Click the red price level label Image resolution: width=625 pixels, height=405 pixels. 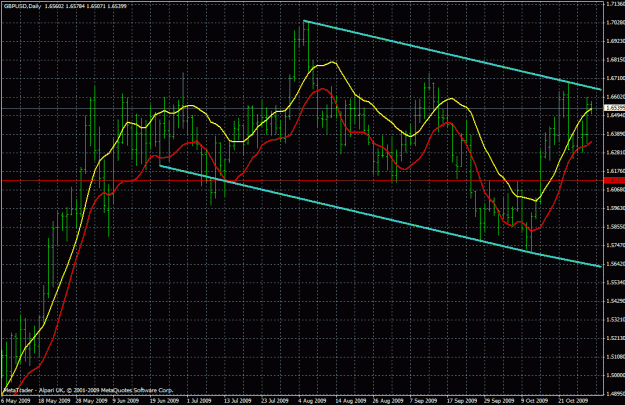[615, 181]
